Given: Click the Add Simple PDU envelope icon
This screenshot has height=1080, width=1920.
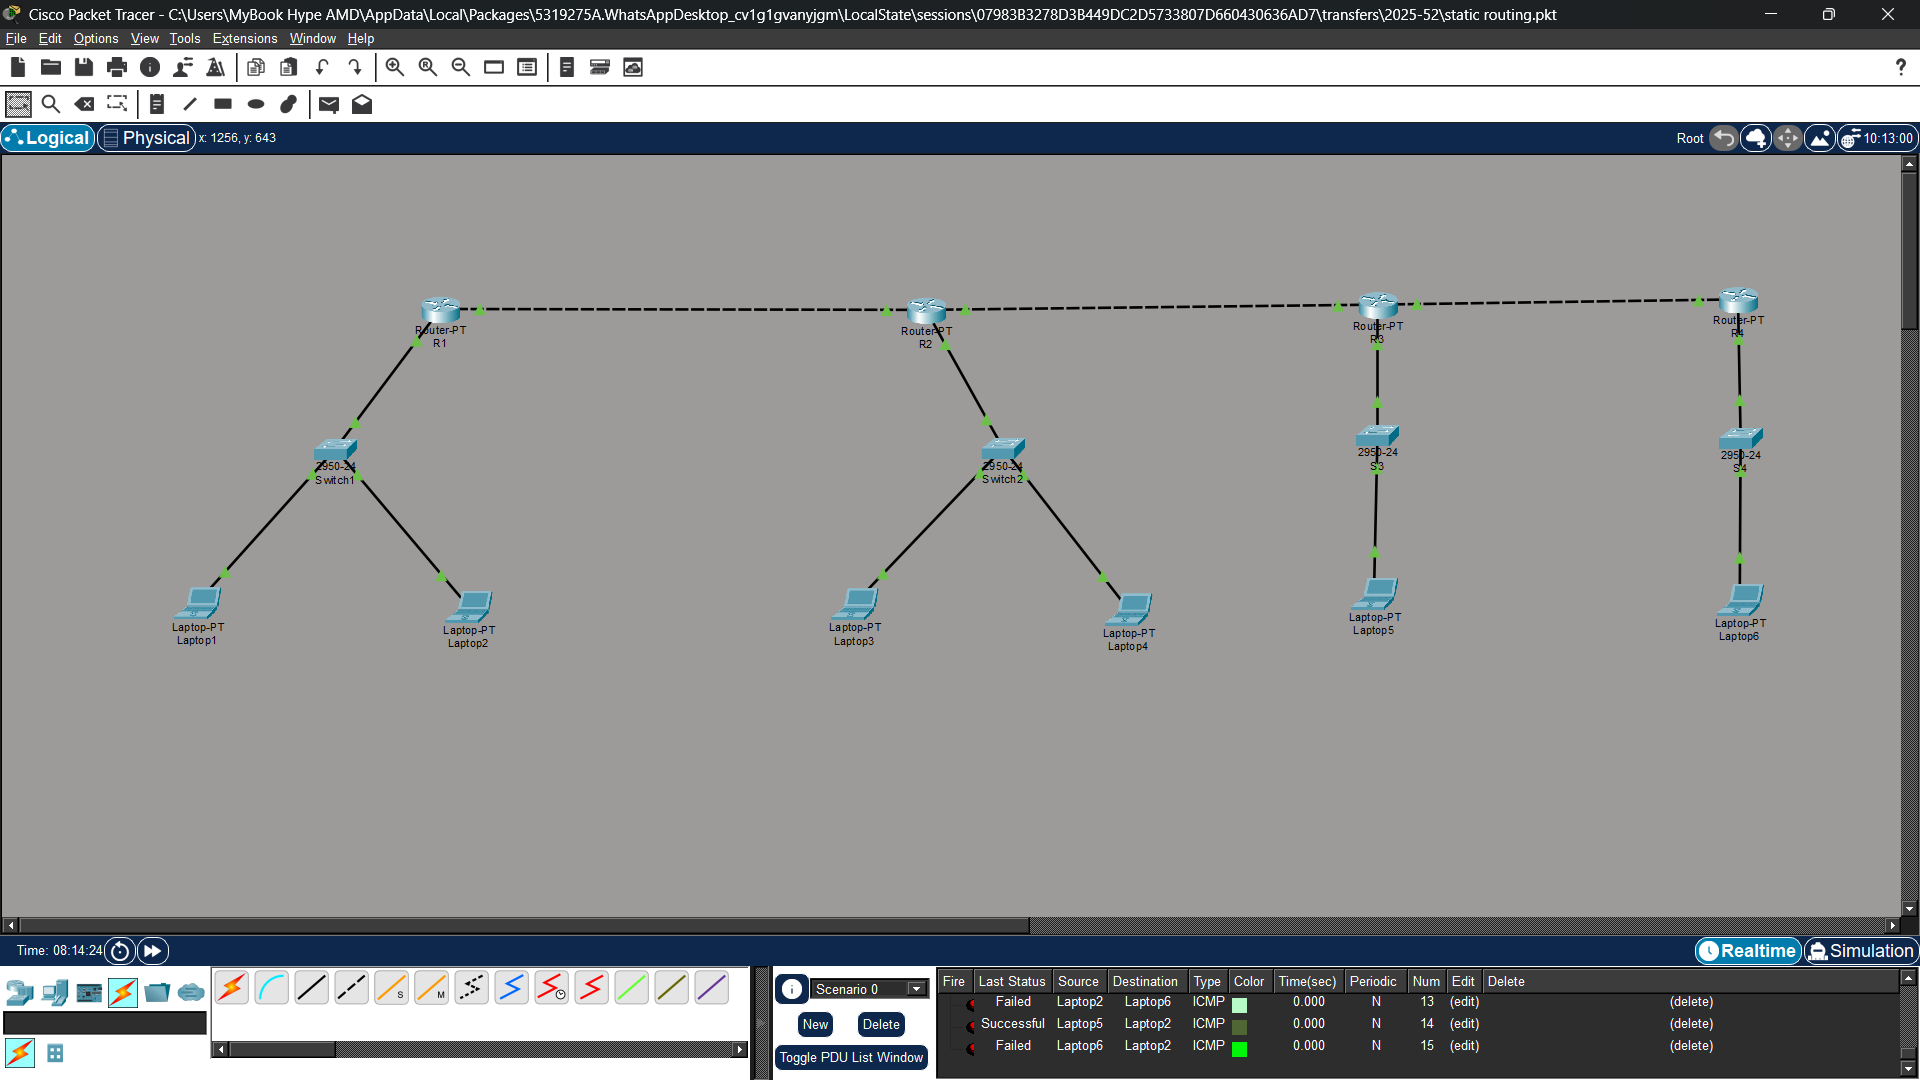Looking at the screenshot, I should click(329, 104).
